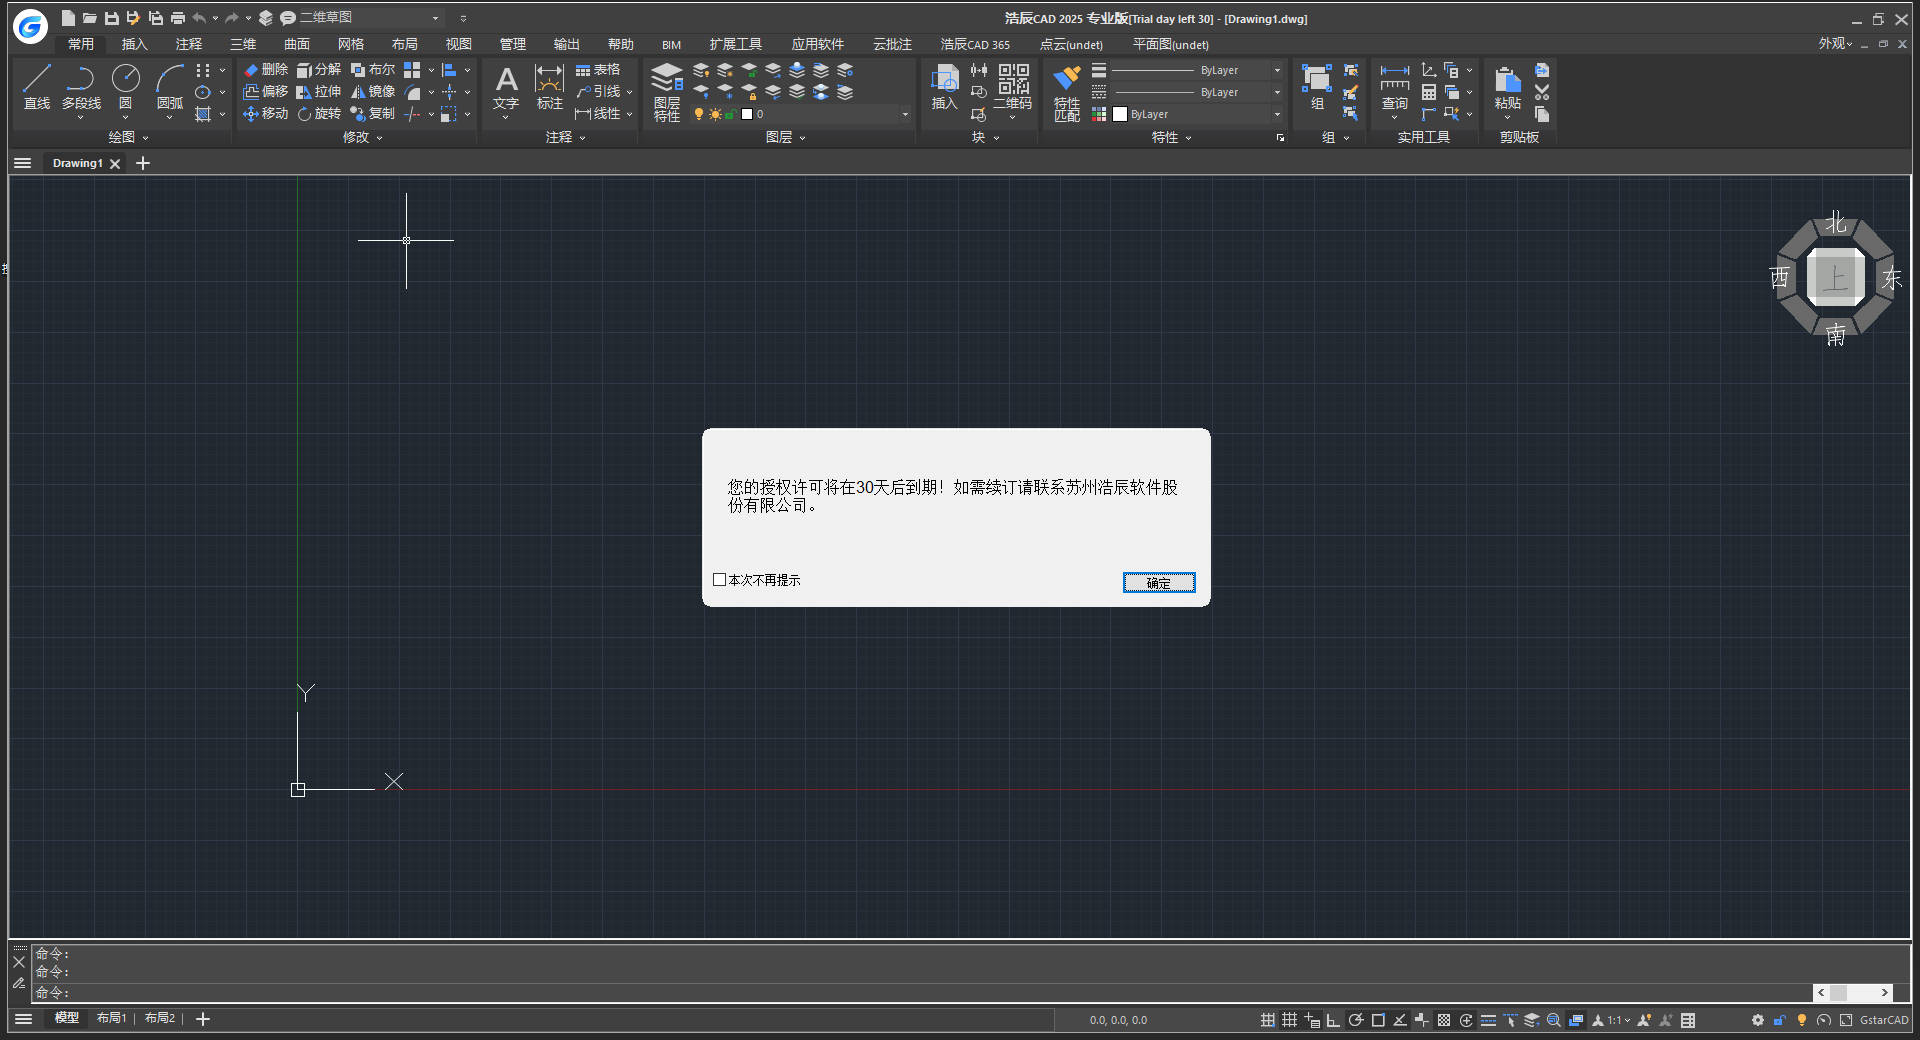
Task: Click the 镜像 (Mirror) tool
Action: click(x=373, y=92)
